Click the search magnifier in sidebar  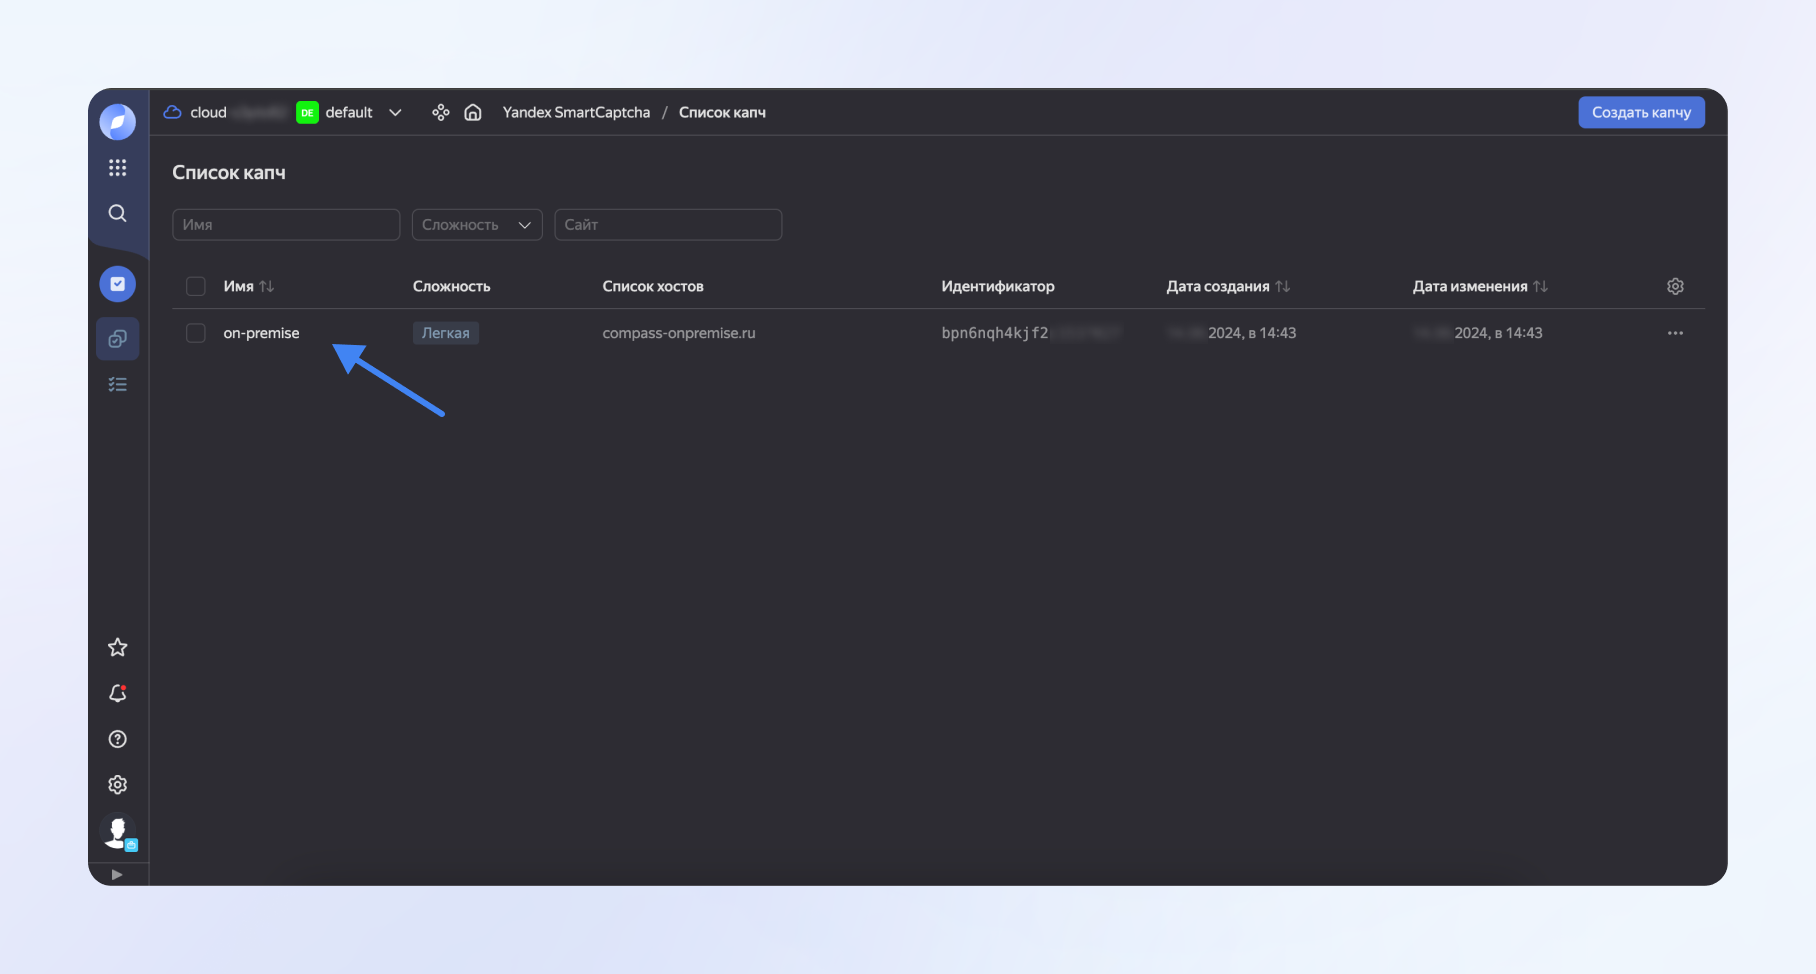click(117, 214)
